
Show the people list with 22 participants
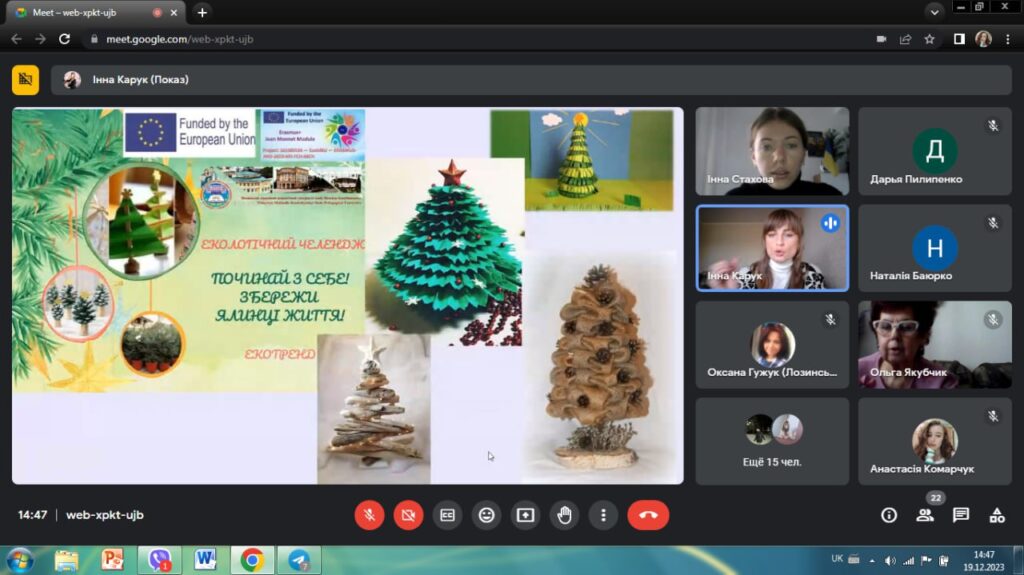[x=925, y=515]
